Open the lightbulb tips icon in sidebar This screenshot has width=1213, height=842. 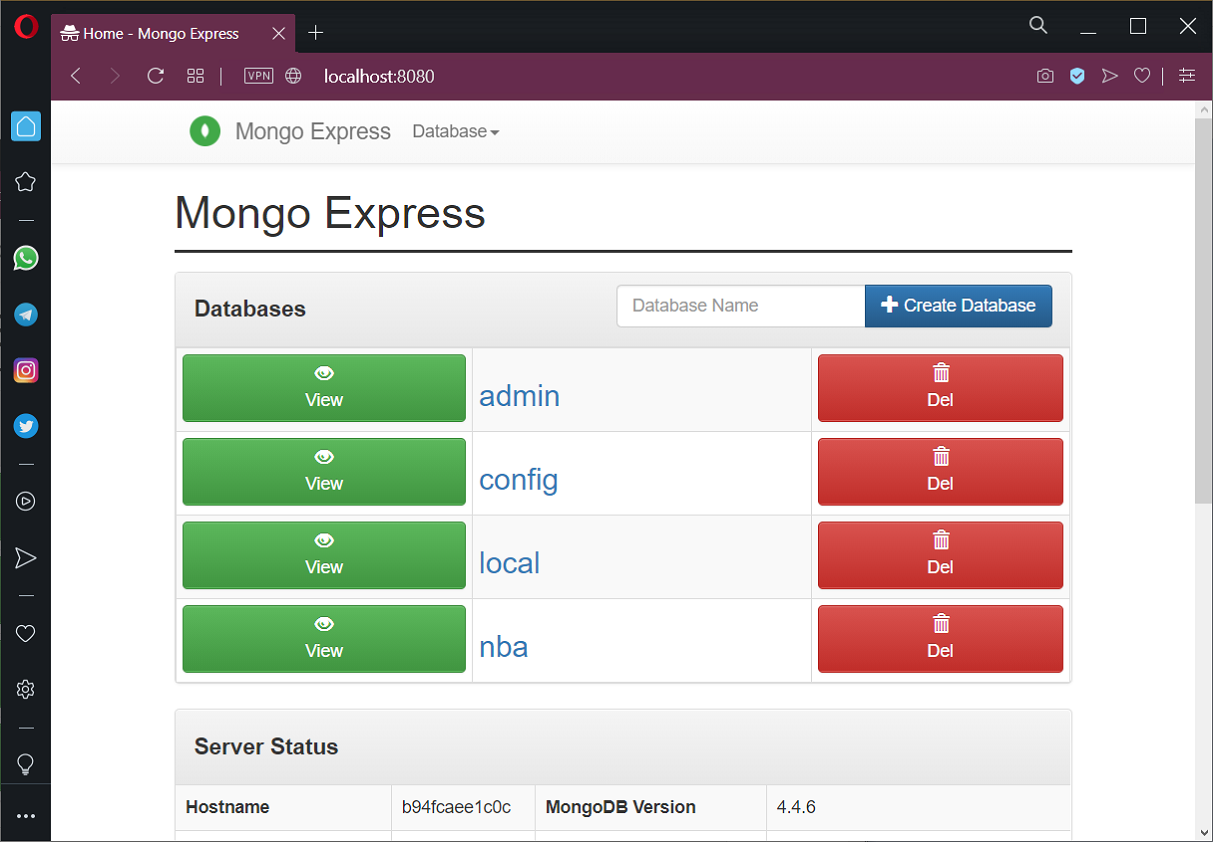[26, 764]
